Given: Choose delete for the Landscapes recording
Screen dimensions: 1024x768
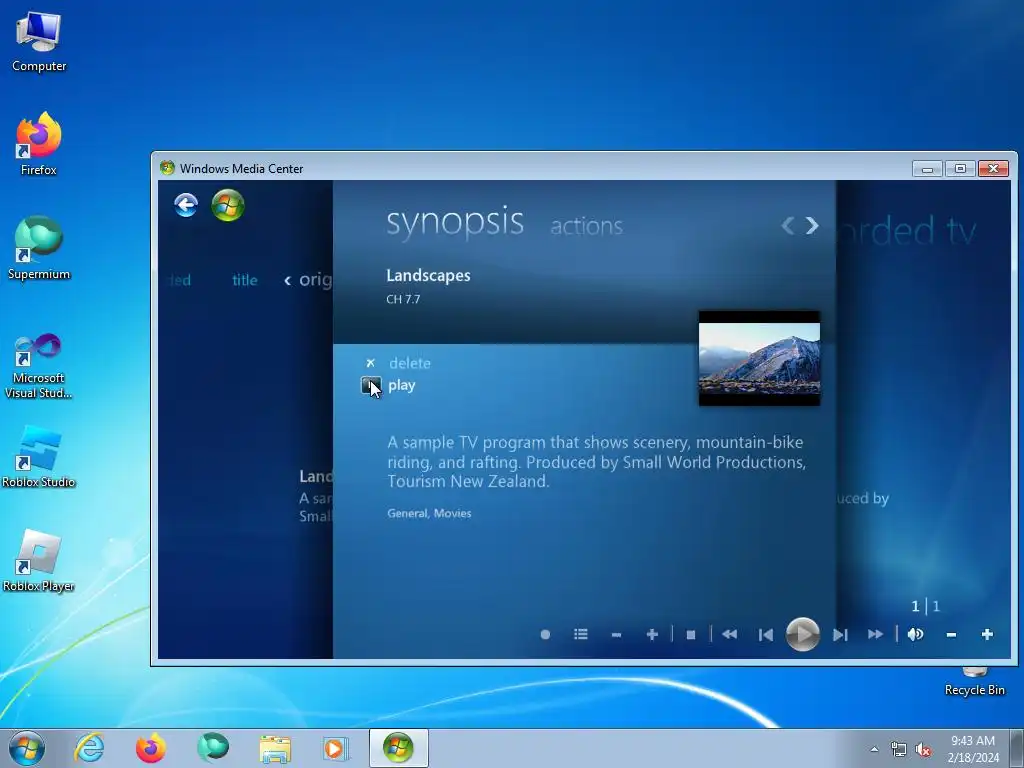Looking at the screenshot, I should [x=409, y=363].
